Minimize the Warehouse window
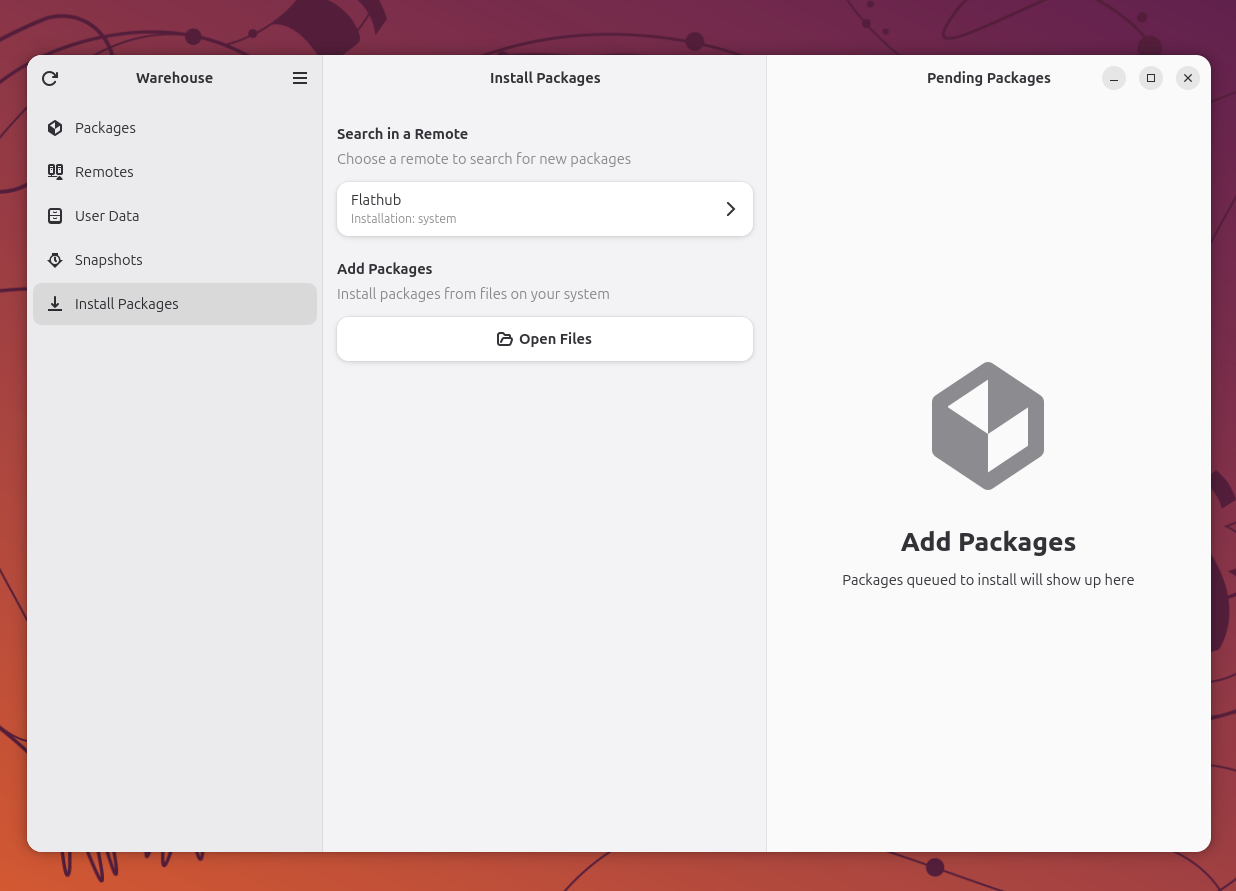 [x=1114, y=78]
